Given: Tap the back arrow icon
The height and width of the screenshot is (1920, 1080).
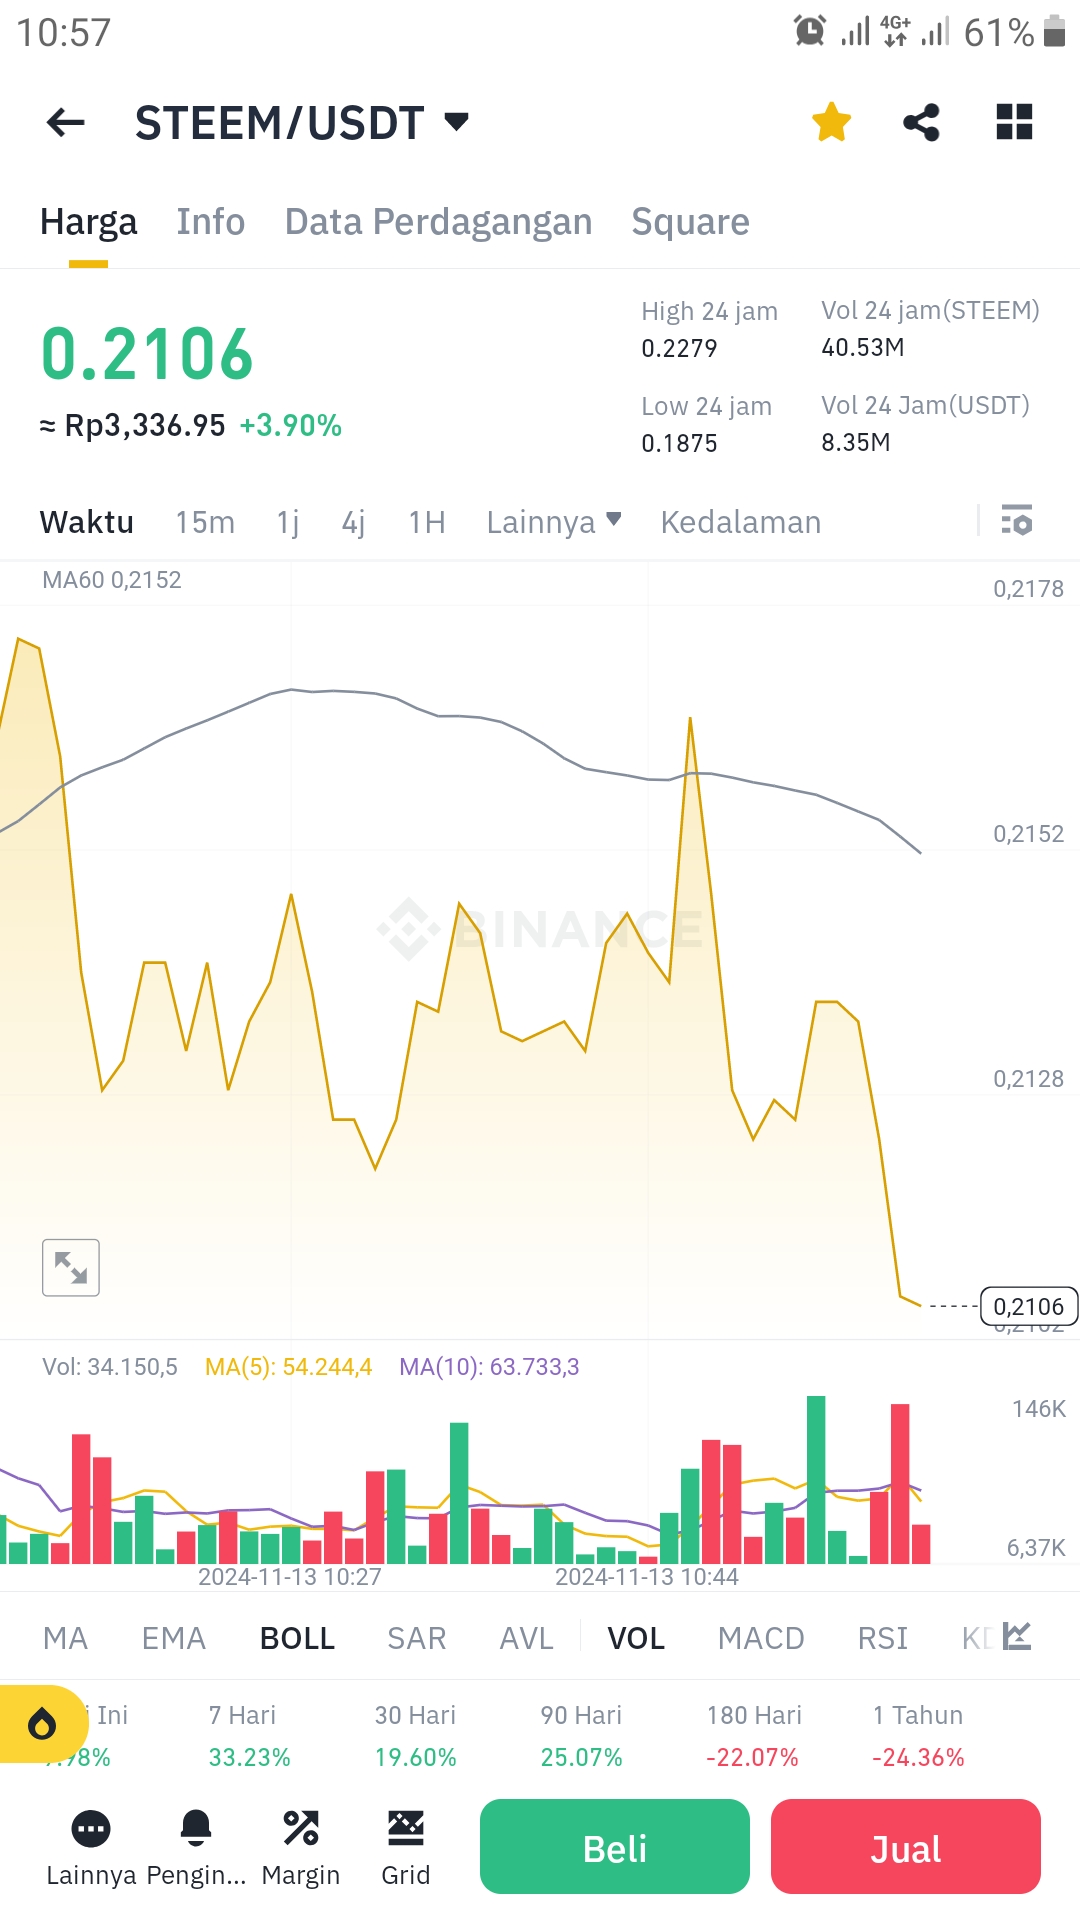Looking at the screenshot, I should point(66,123).
